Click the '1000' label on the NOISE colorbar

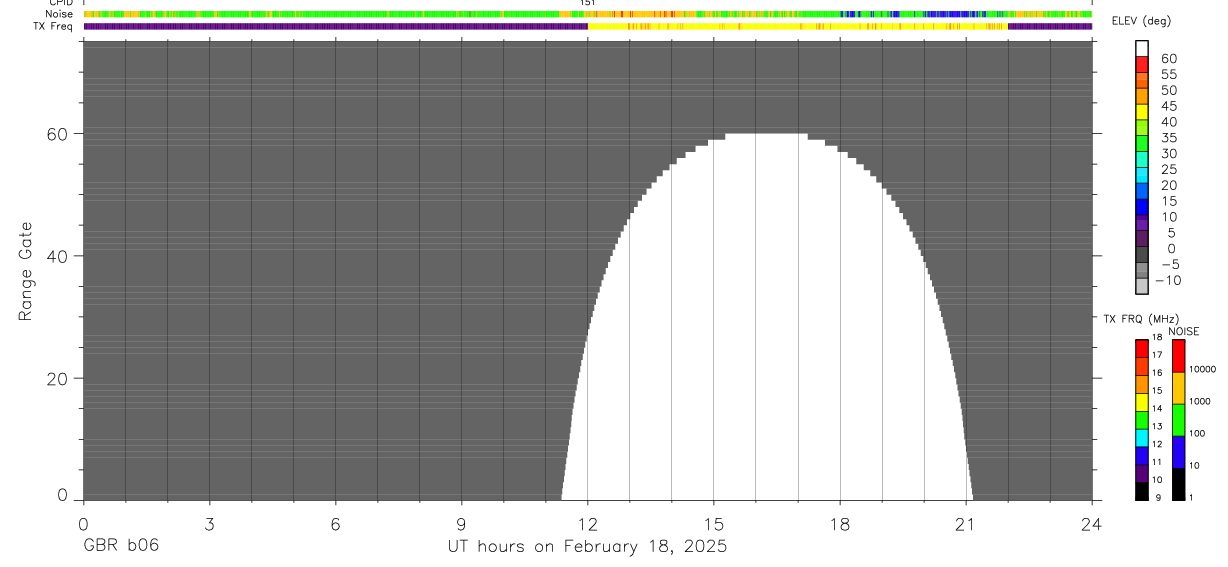(x=1200, y=402)
